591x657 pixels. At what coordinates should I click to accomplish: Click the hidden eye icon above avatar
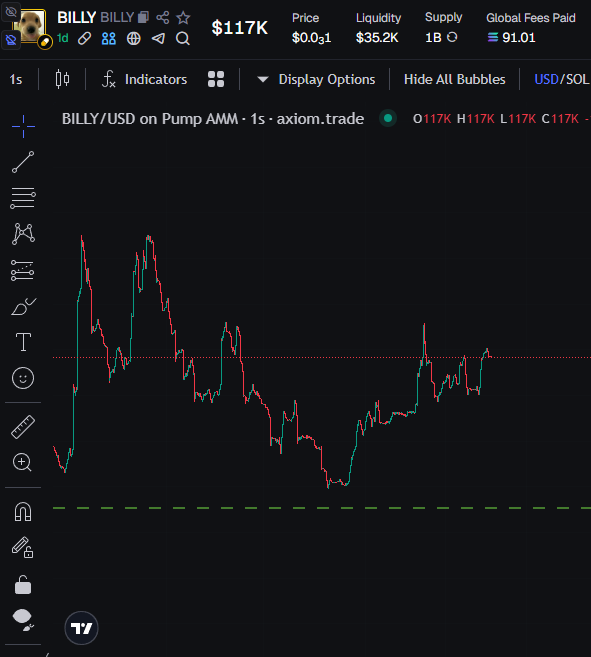(11, 12)
